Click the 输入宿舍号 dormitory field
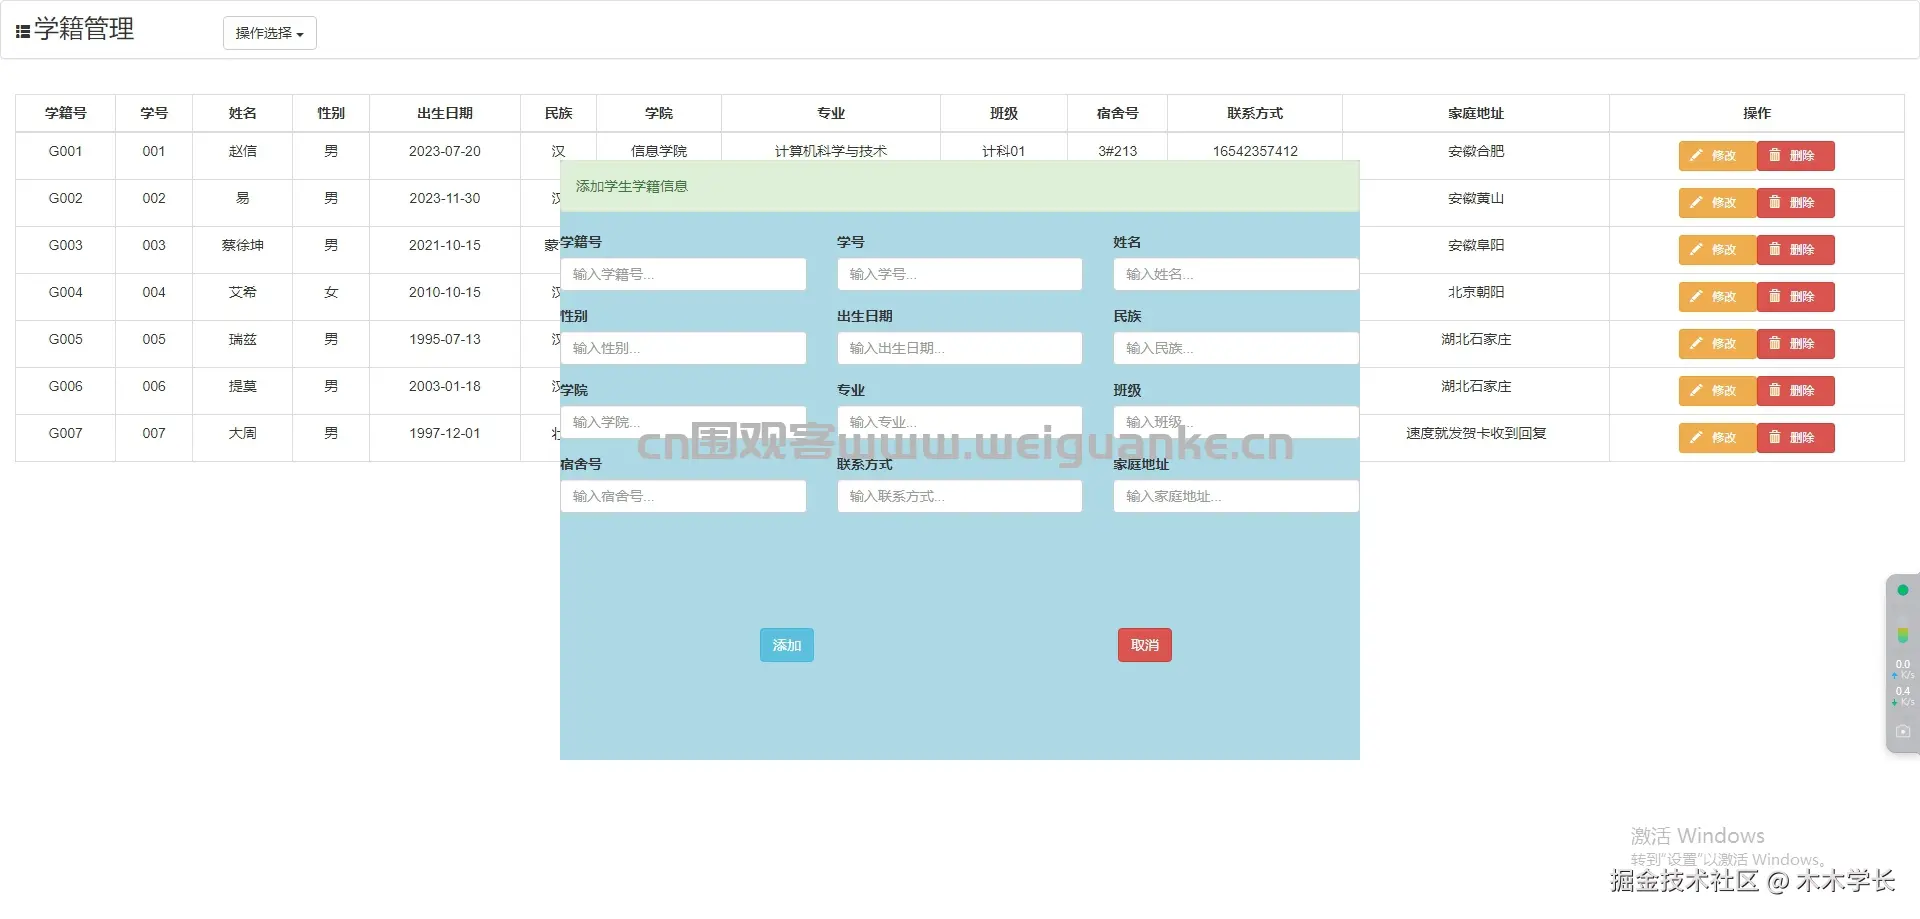Screen dimensions: 1920x919 pyautogui.click(x=683, y=496)
